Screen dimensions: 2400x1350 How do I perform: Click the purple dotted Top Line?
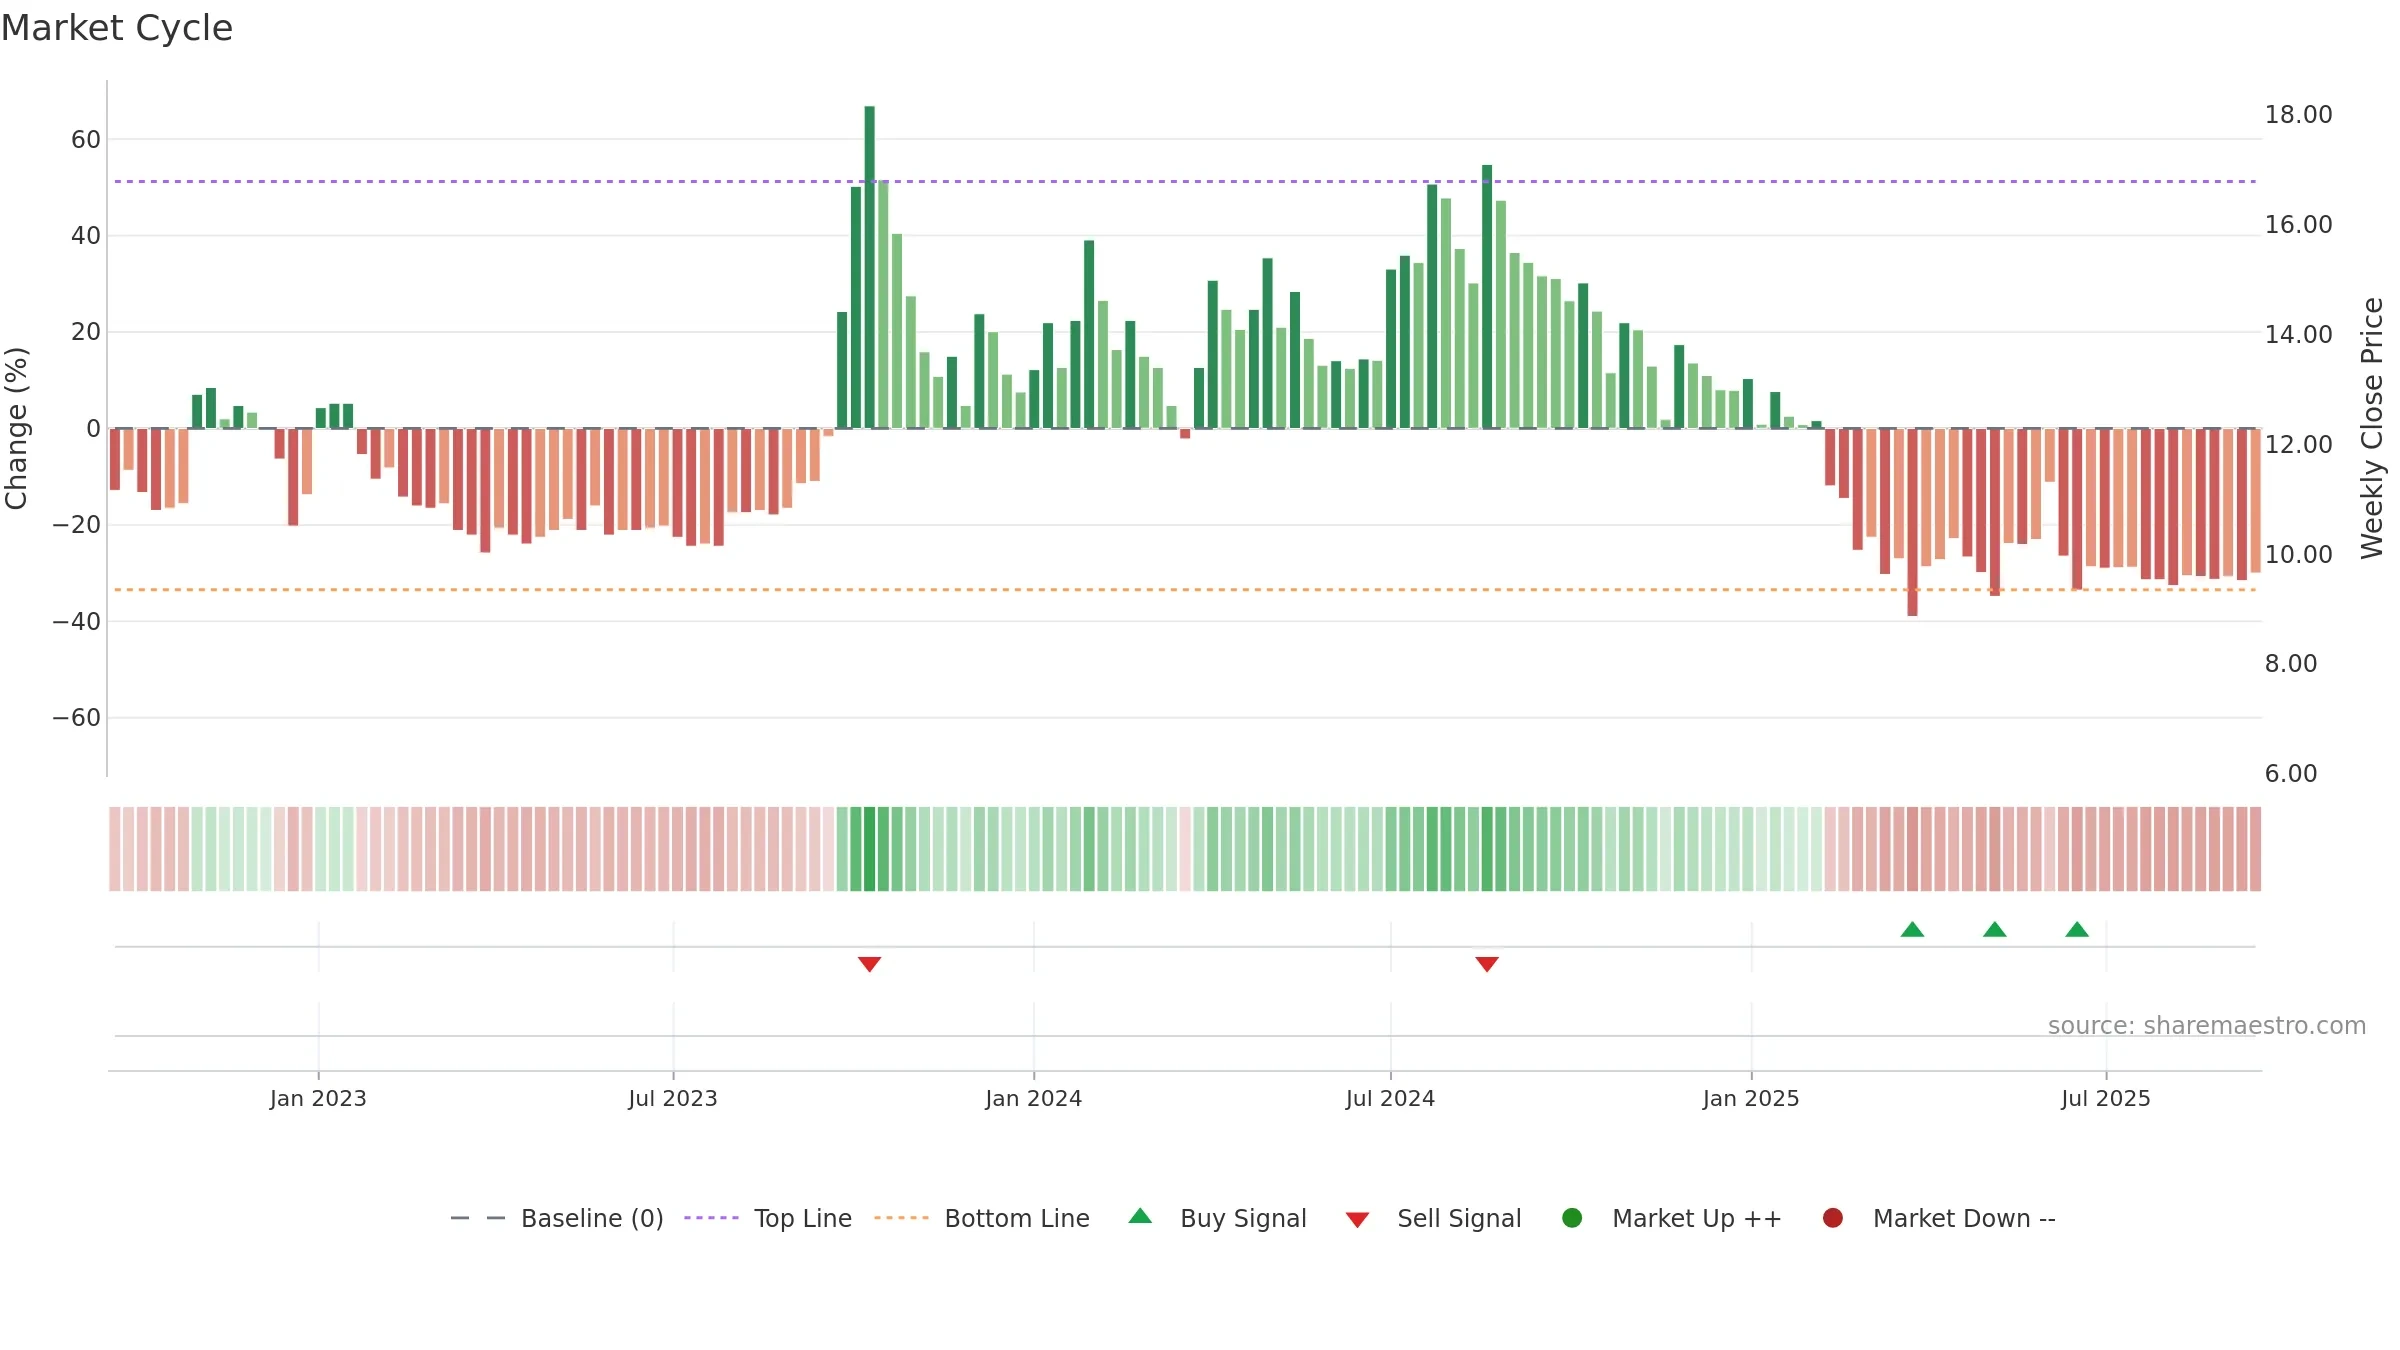click(x=1185, y=181)
